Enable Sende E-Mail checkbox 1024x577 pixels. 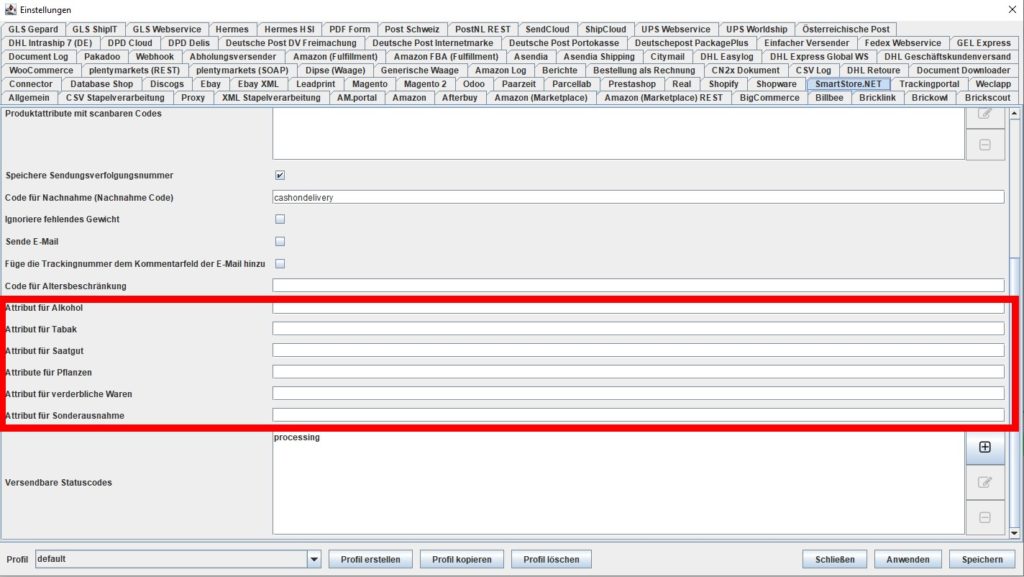click(280, 242)
